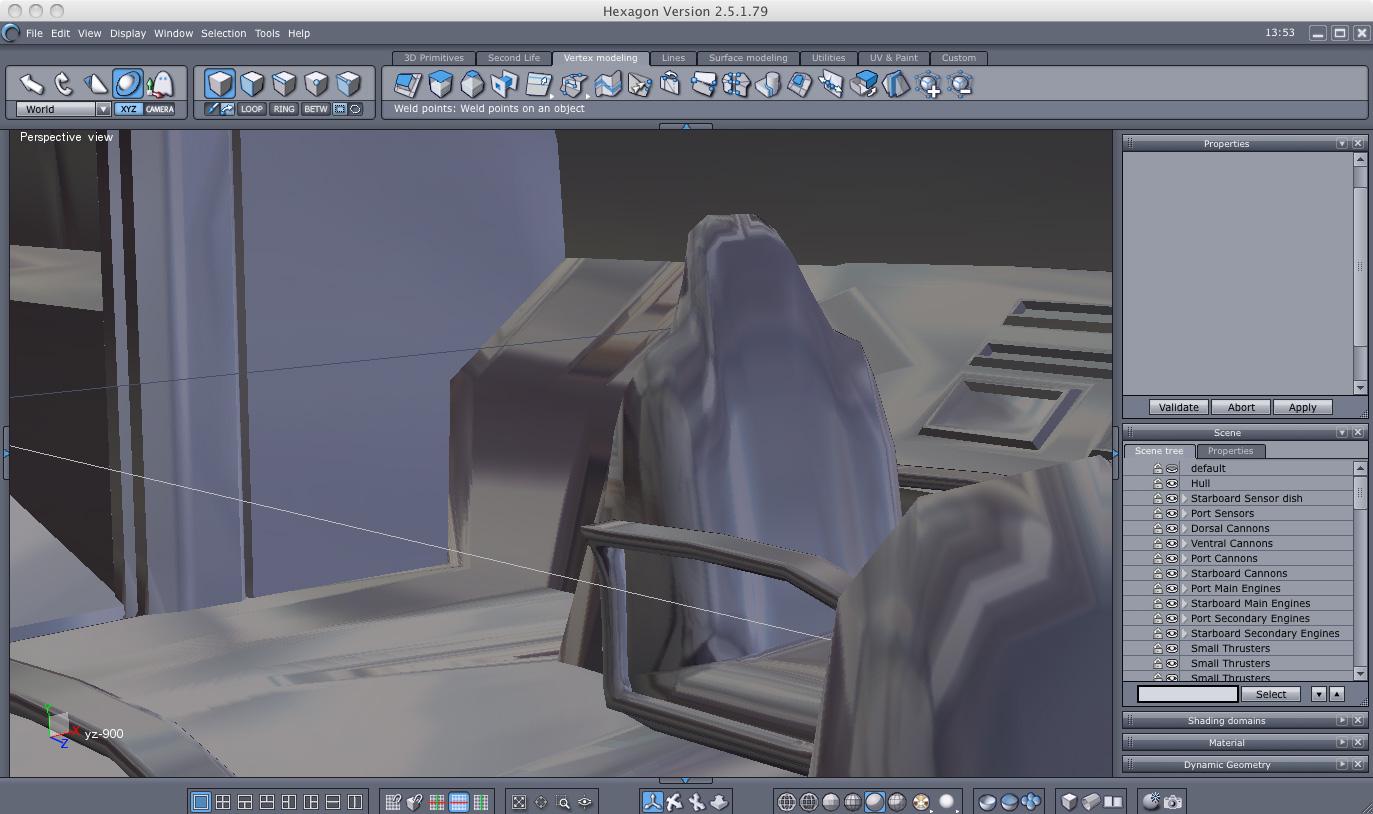This screenshot has width=1373, height=814.
Task: Click the single viewport layout icon
Action: click(200, 801)
